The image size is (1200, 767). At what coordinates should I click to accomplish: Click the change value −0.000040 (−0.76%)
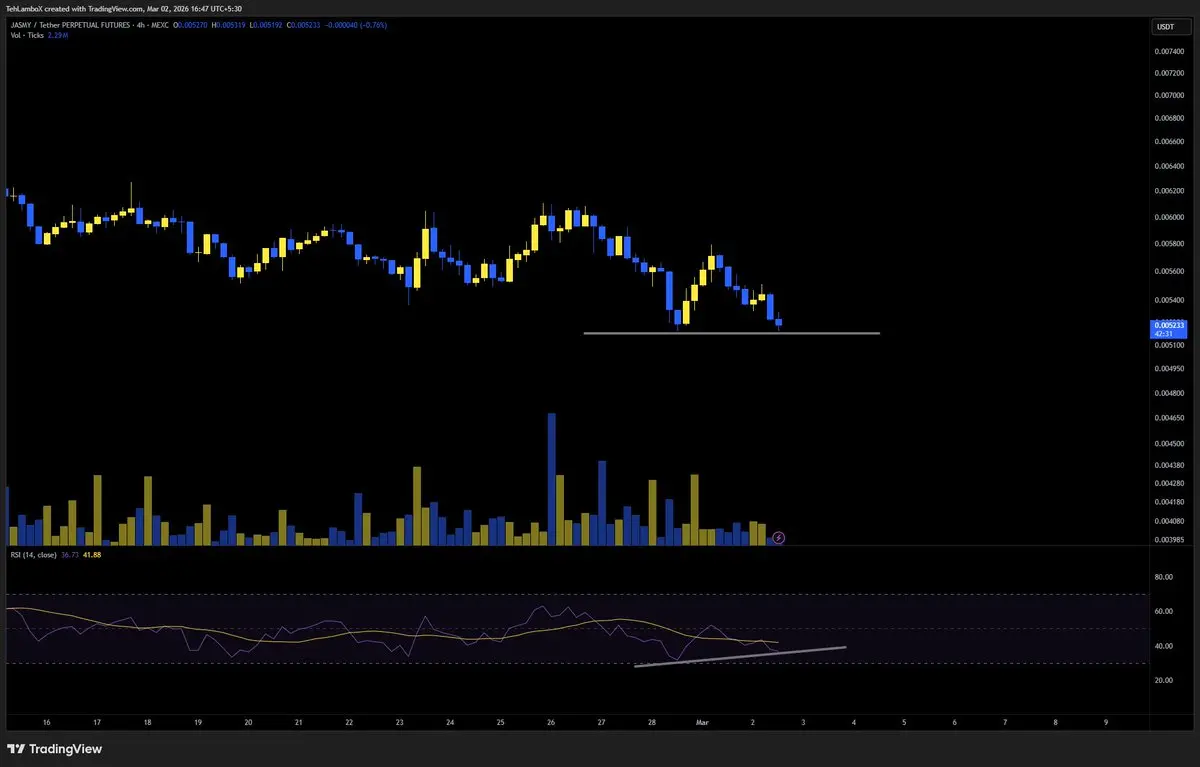(355, 25)
